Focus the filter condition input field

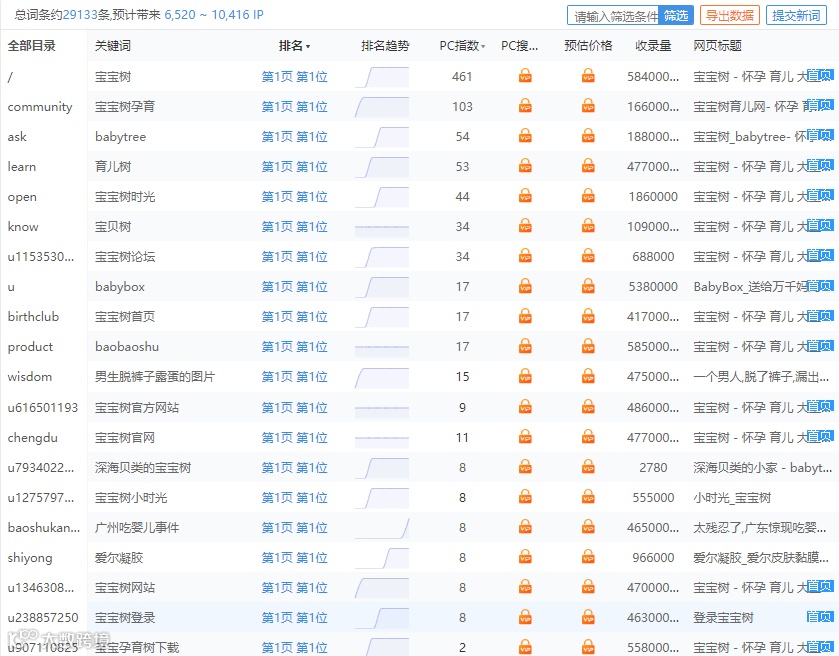point(613,16)
